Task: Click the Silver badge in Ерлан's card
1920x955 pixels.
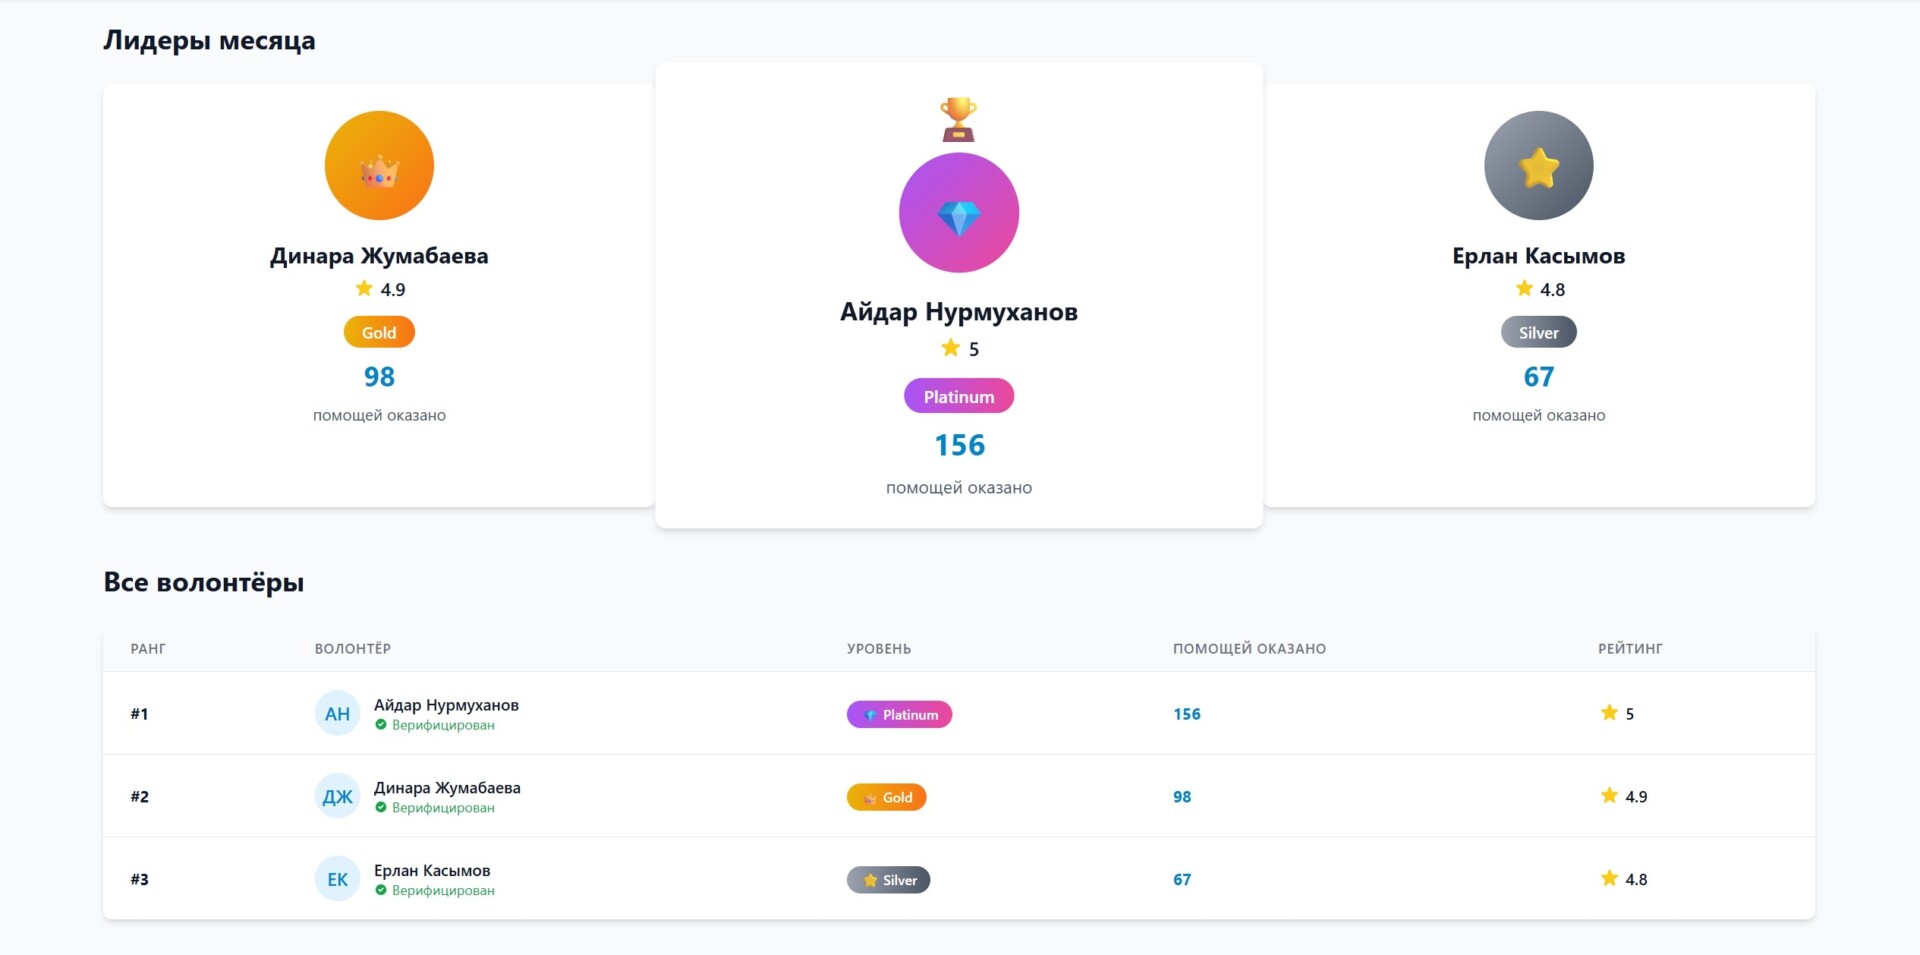Action: 1538,333
